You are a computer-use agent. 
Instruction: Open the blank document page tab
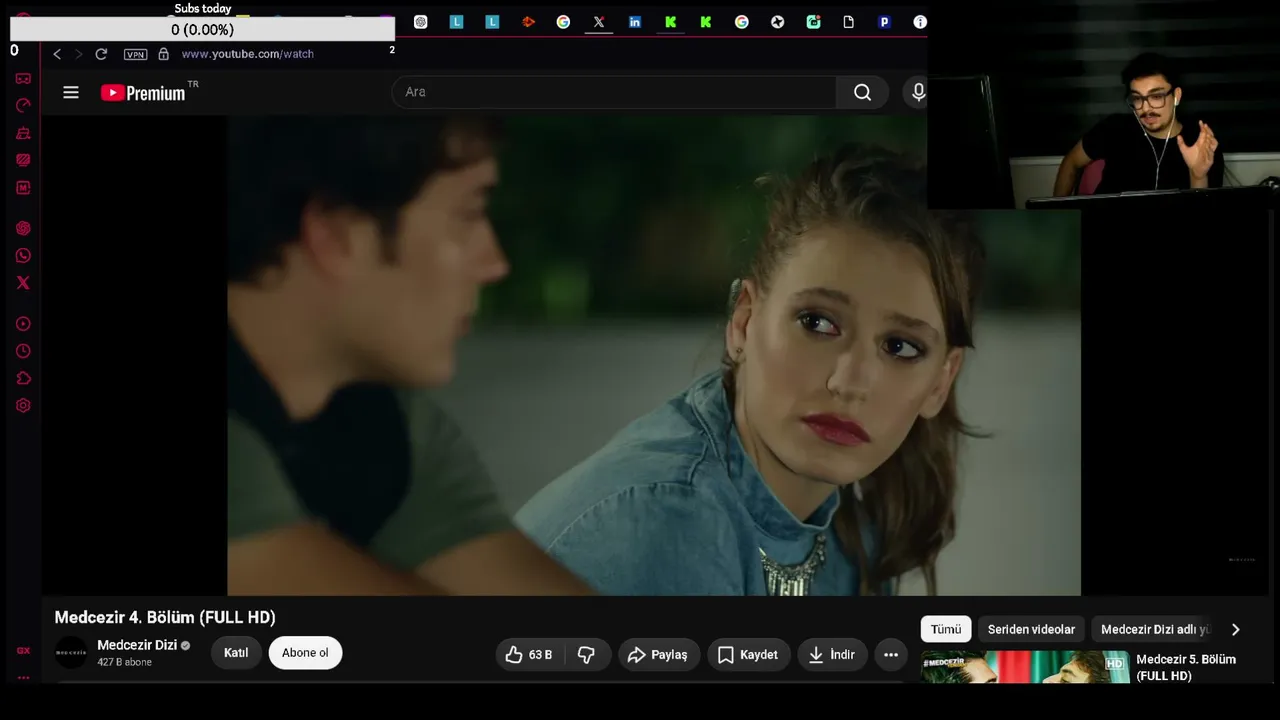point(849,22)
